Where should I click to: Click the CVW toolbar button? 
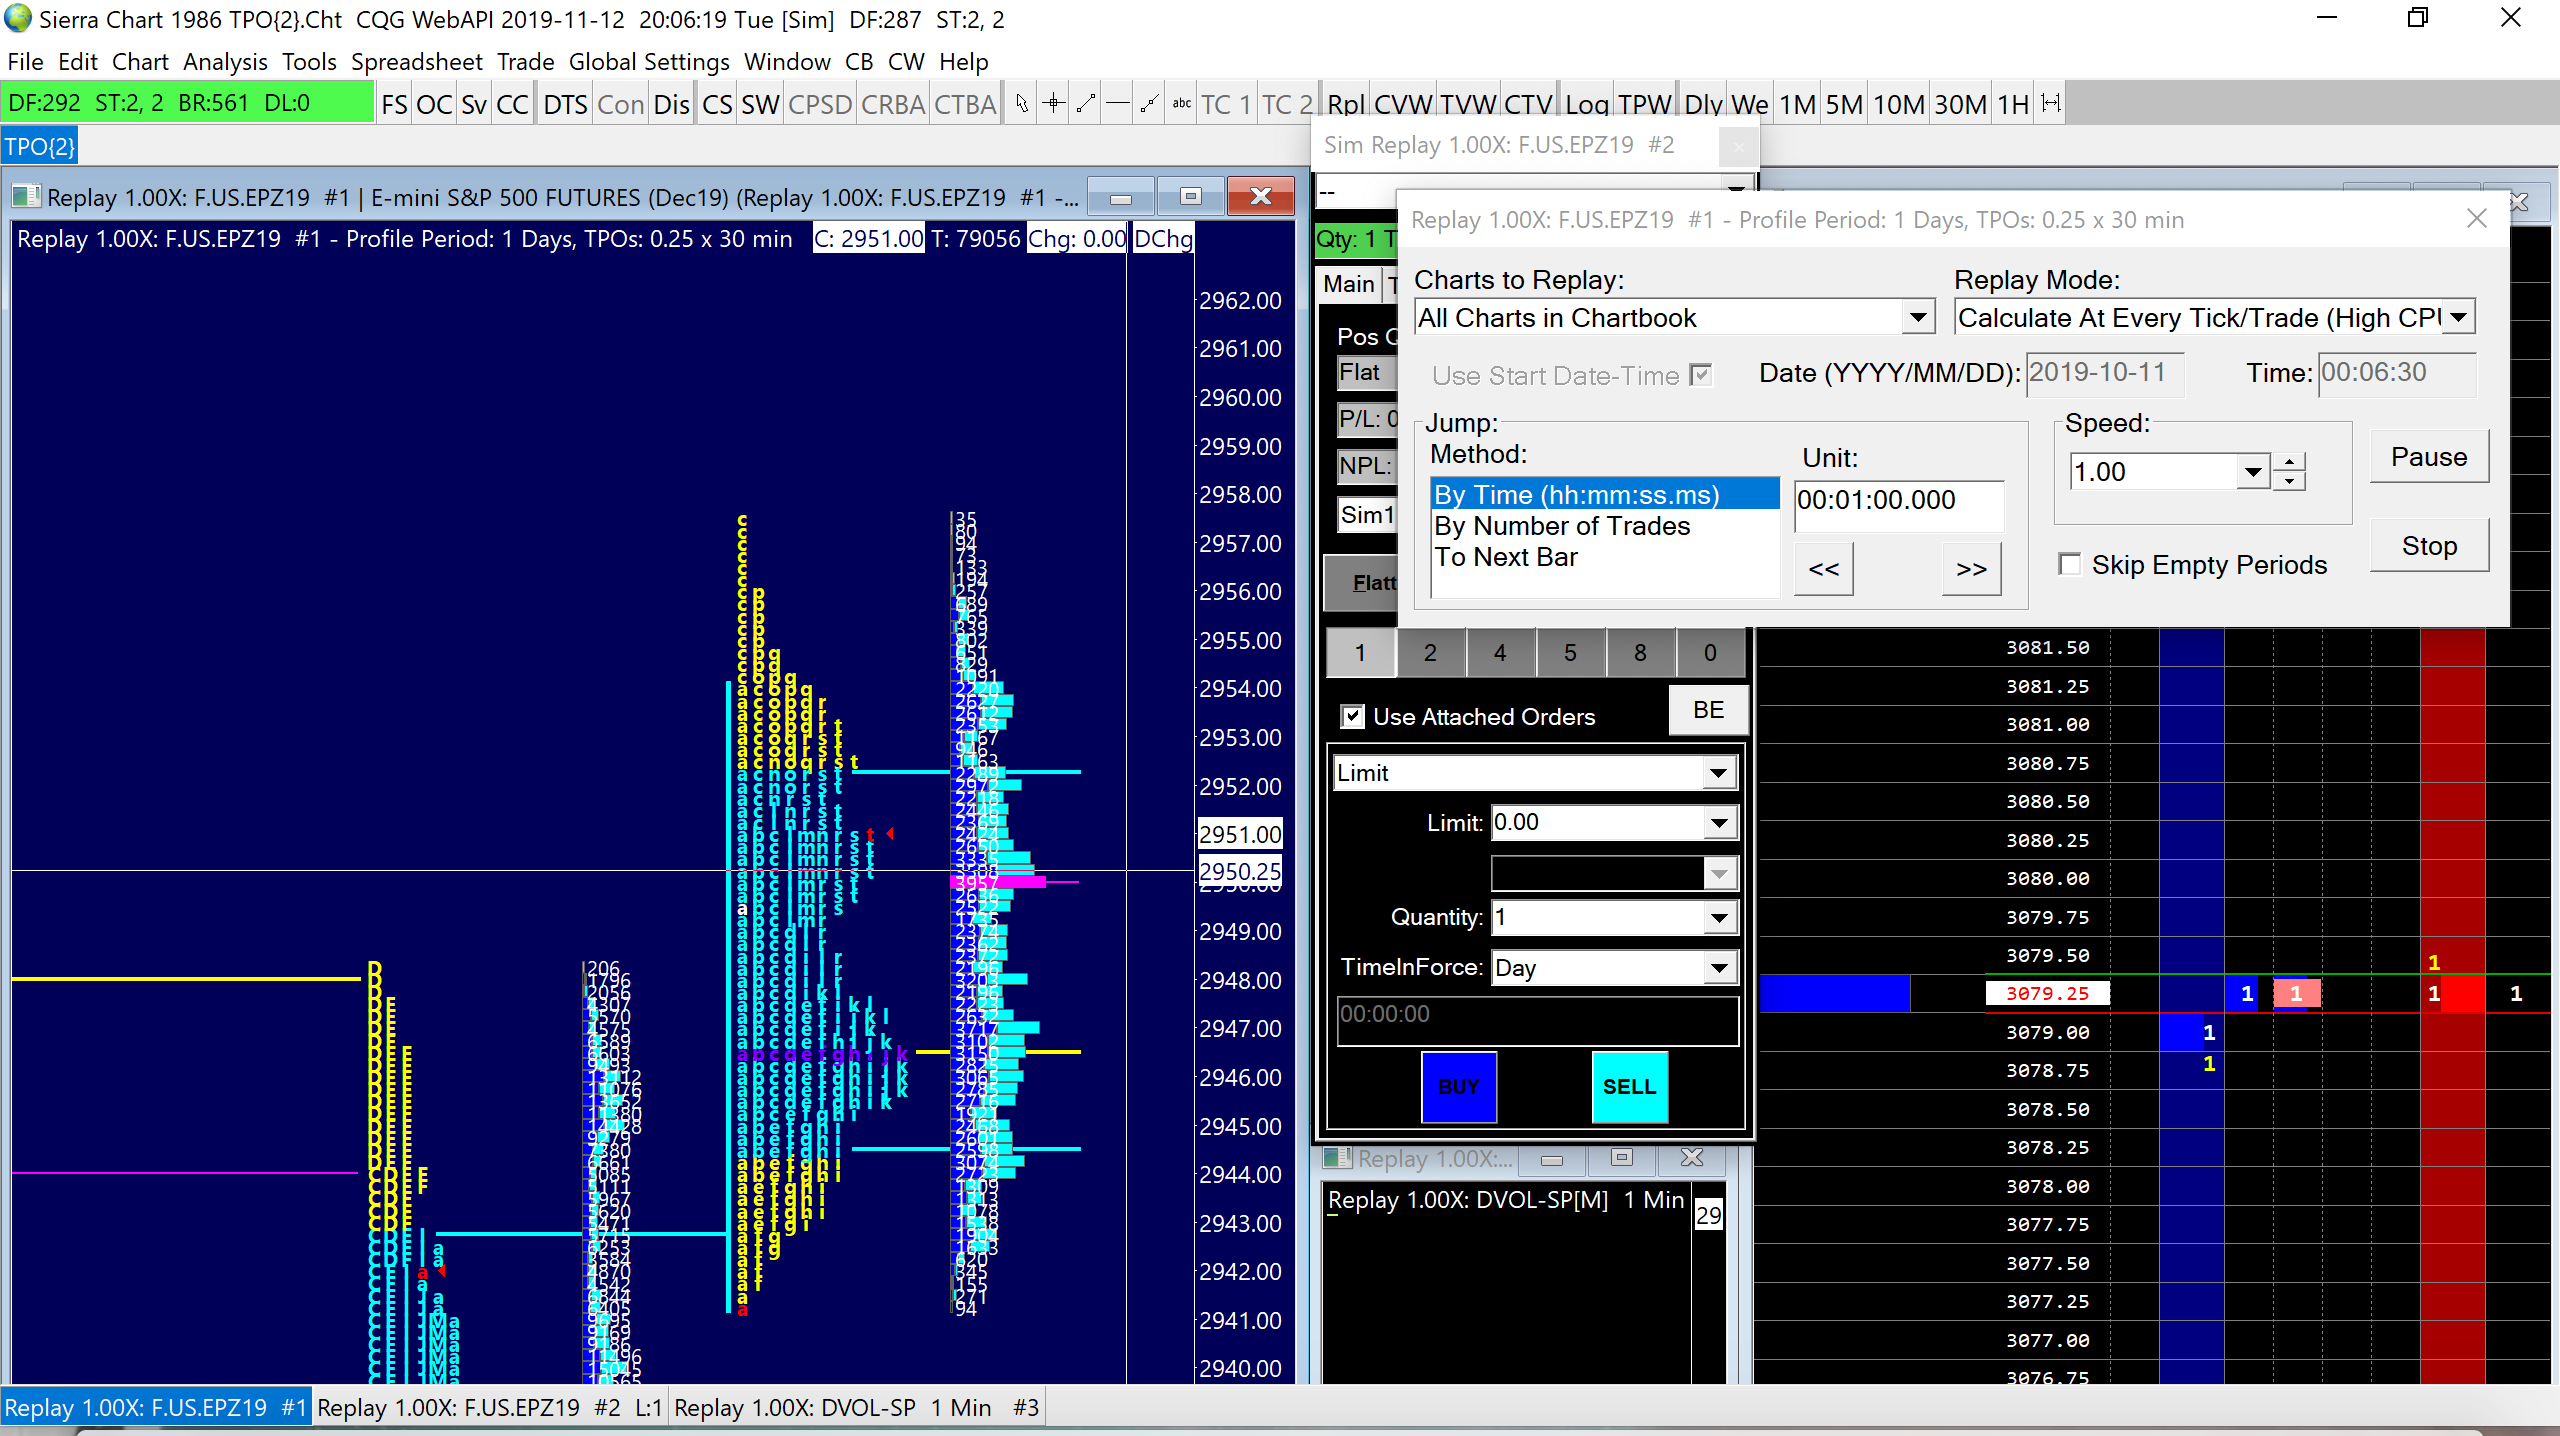[1403, 104]
